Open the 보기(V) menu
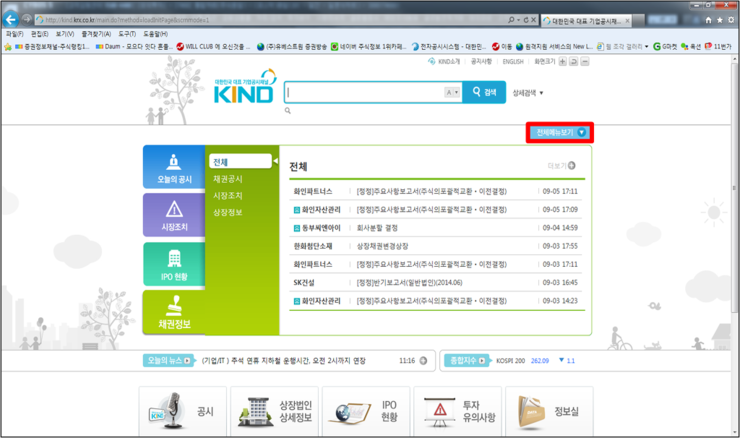The width and height of the screenshot is (740, 438). click(65, 34)
